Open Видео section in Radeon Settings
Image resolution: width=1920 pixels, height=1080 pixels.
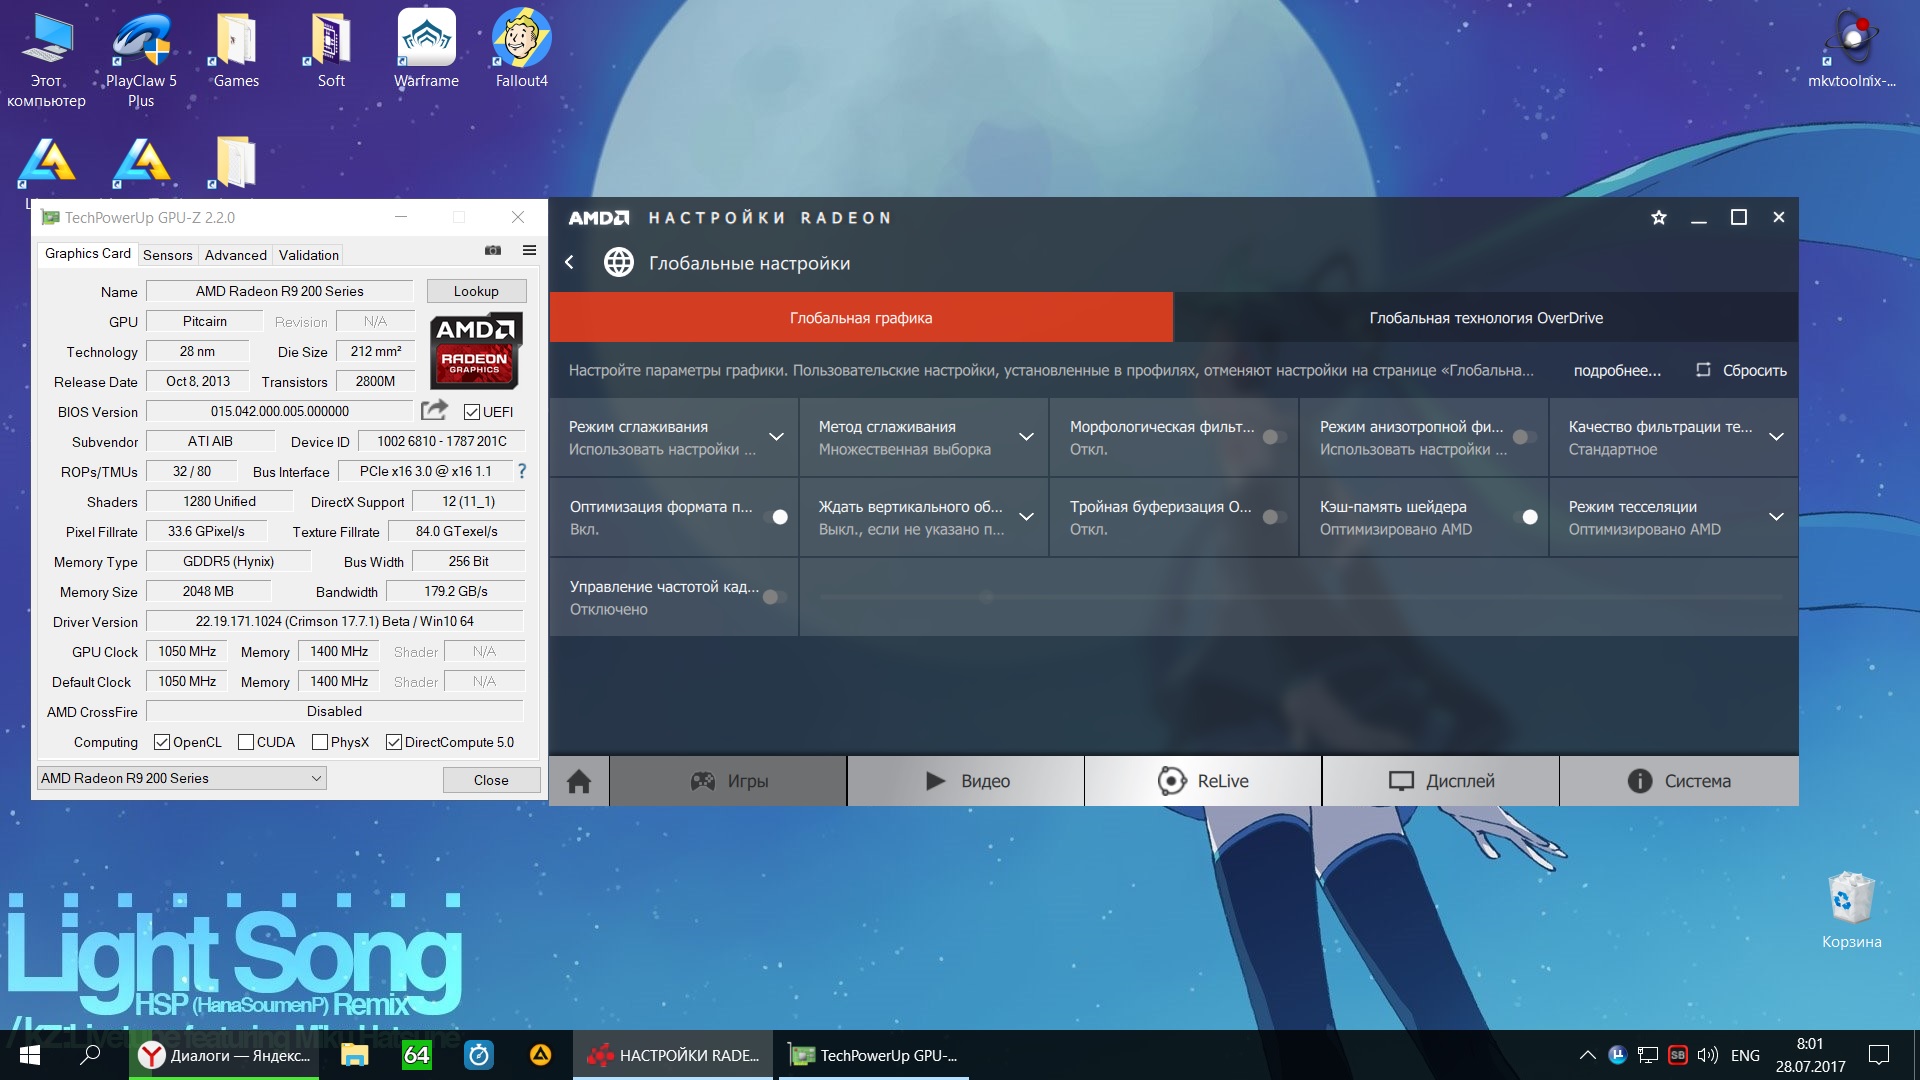tap(966, 781)
